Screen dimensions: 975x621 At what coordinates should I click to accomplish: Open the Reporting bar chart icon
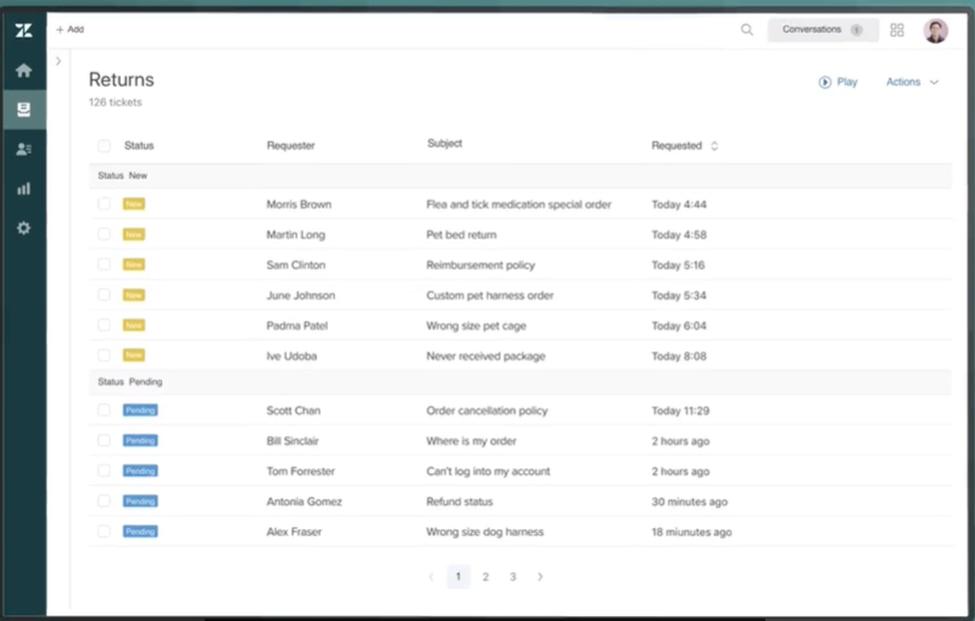coord(23,188)
